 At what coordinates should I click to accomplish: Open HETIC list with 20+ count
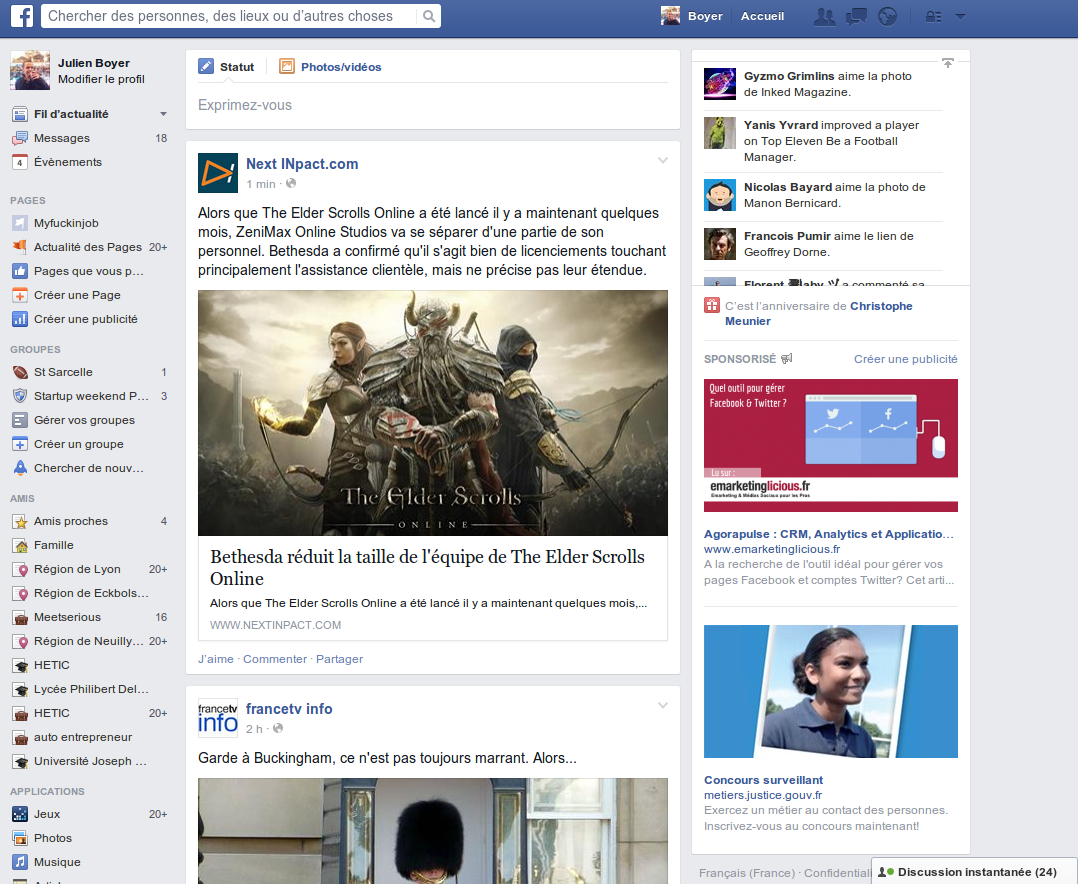(89, 714)
